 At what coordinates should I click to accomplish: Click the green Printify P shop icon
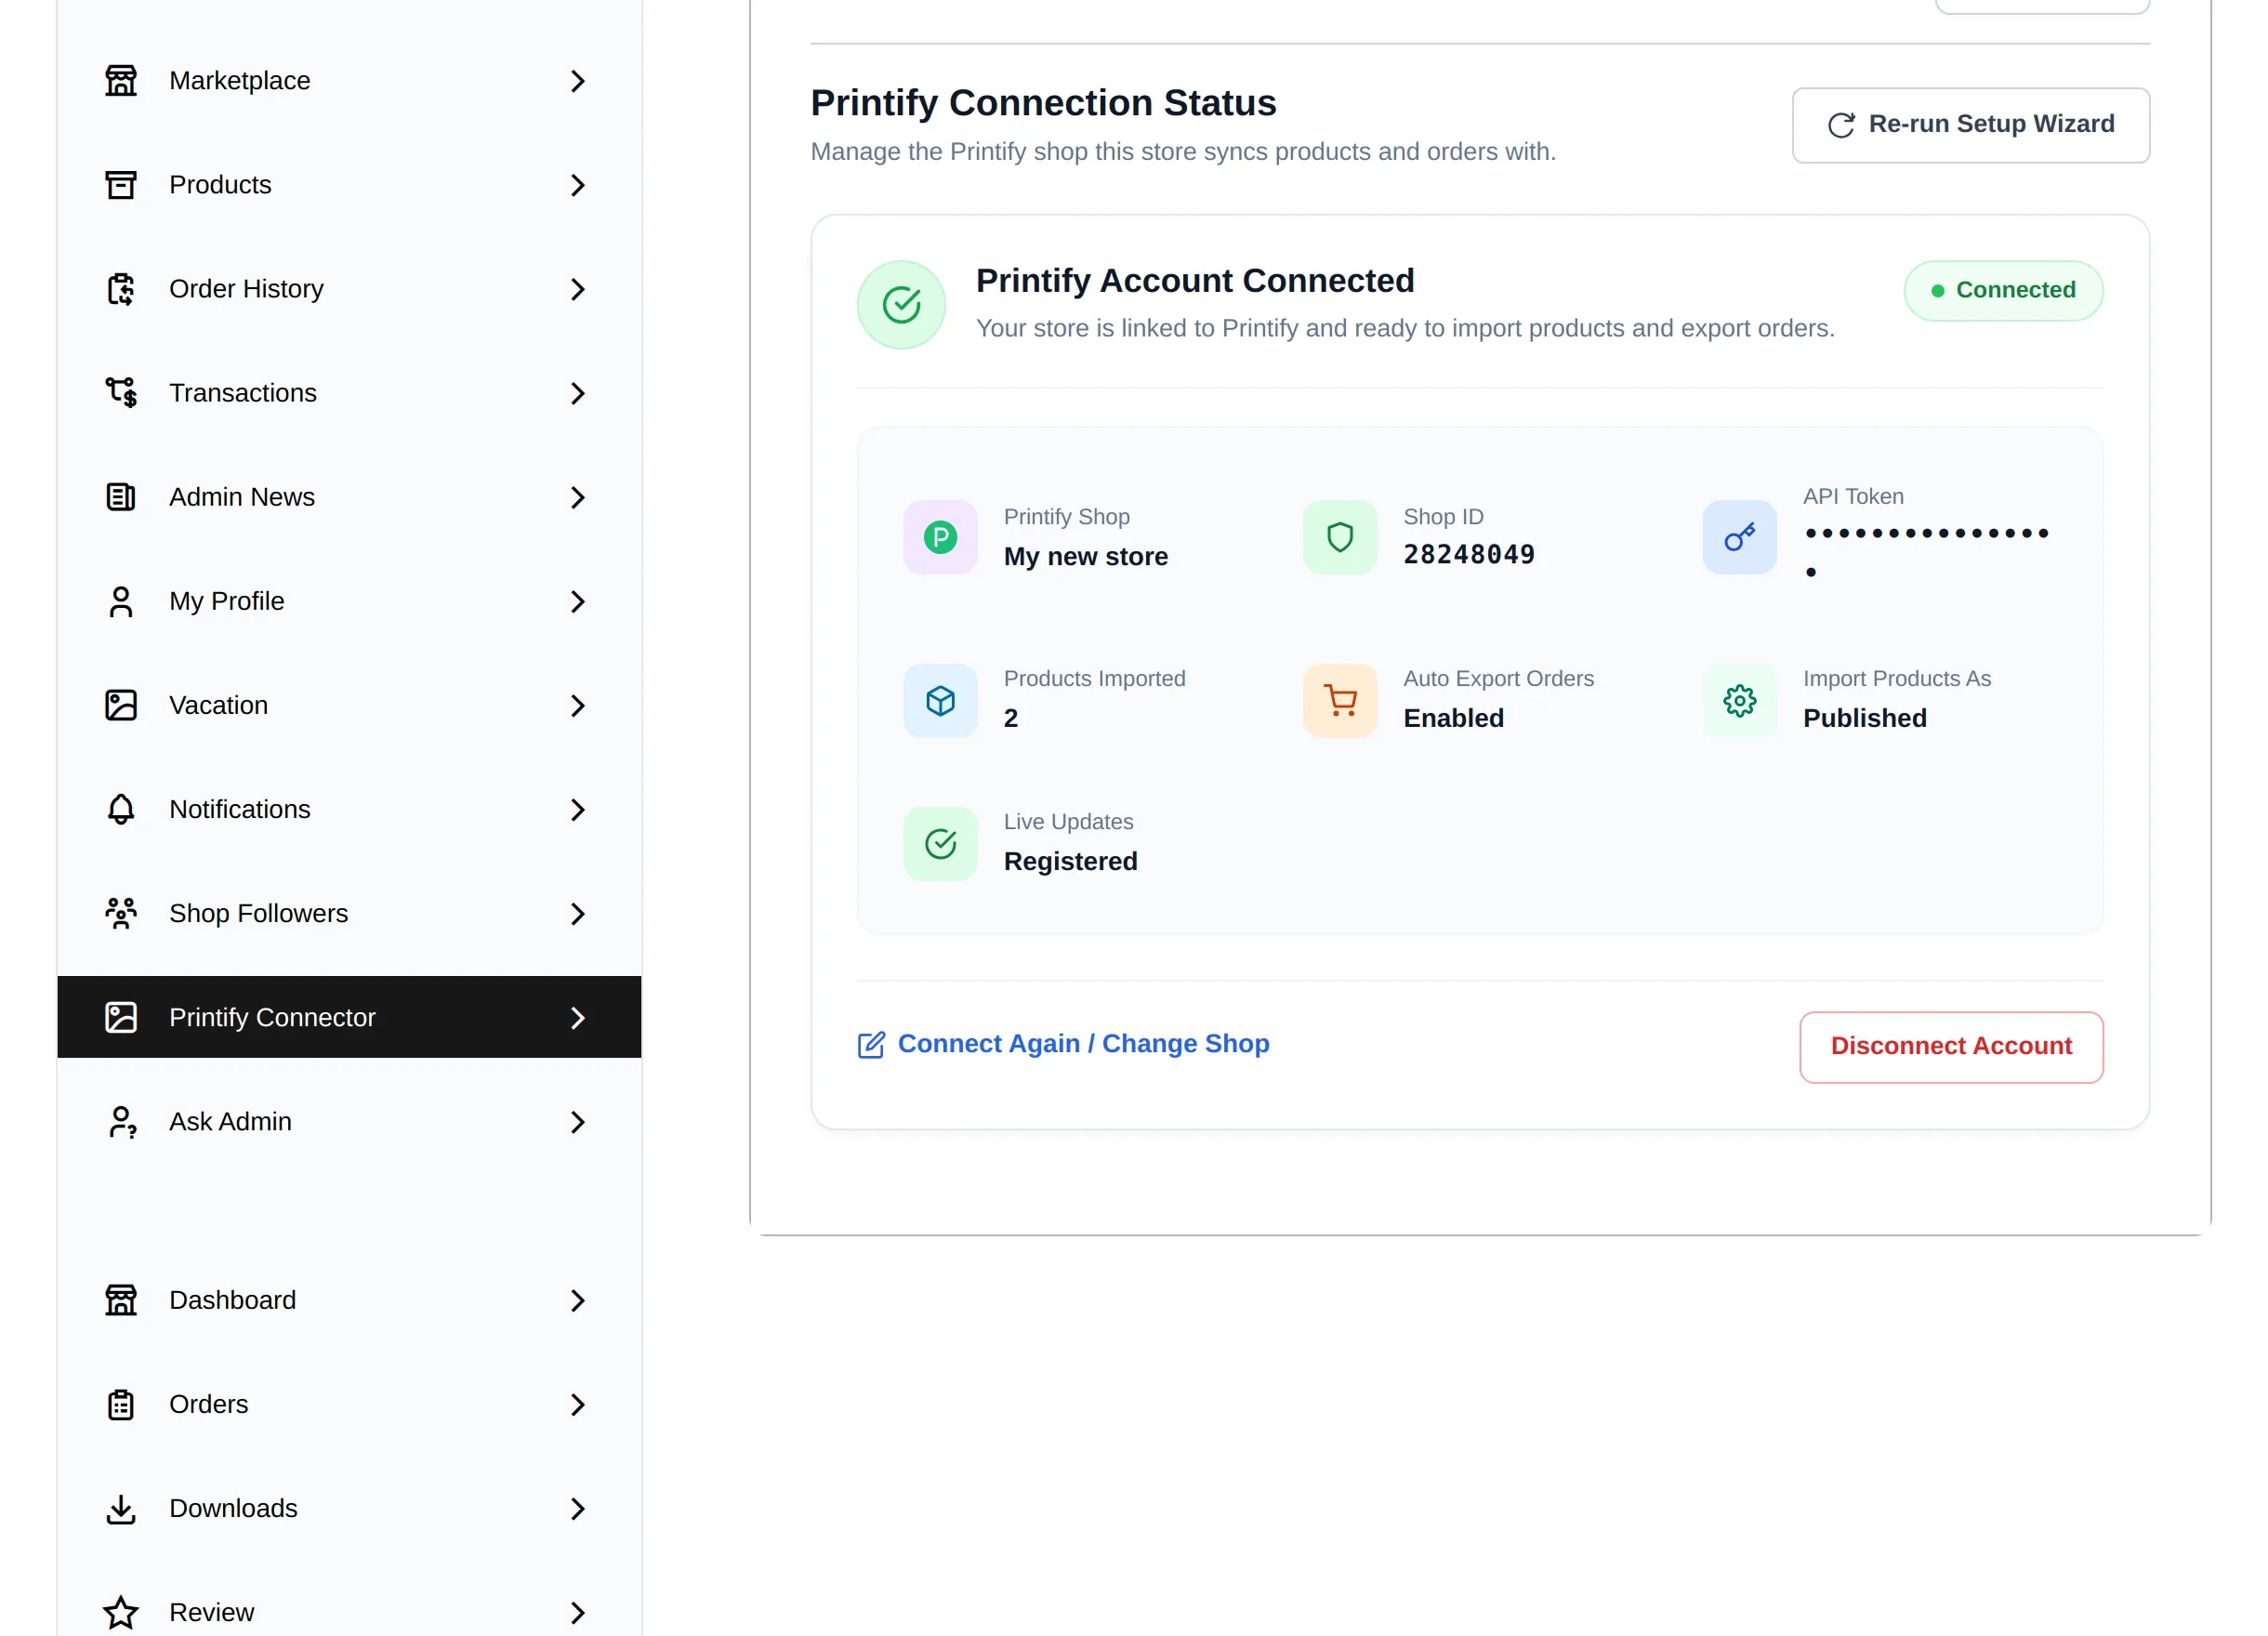940,537
